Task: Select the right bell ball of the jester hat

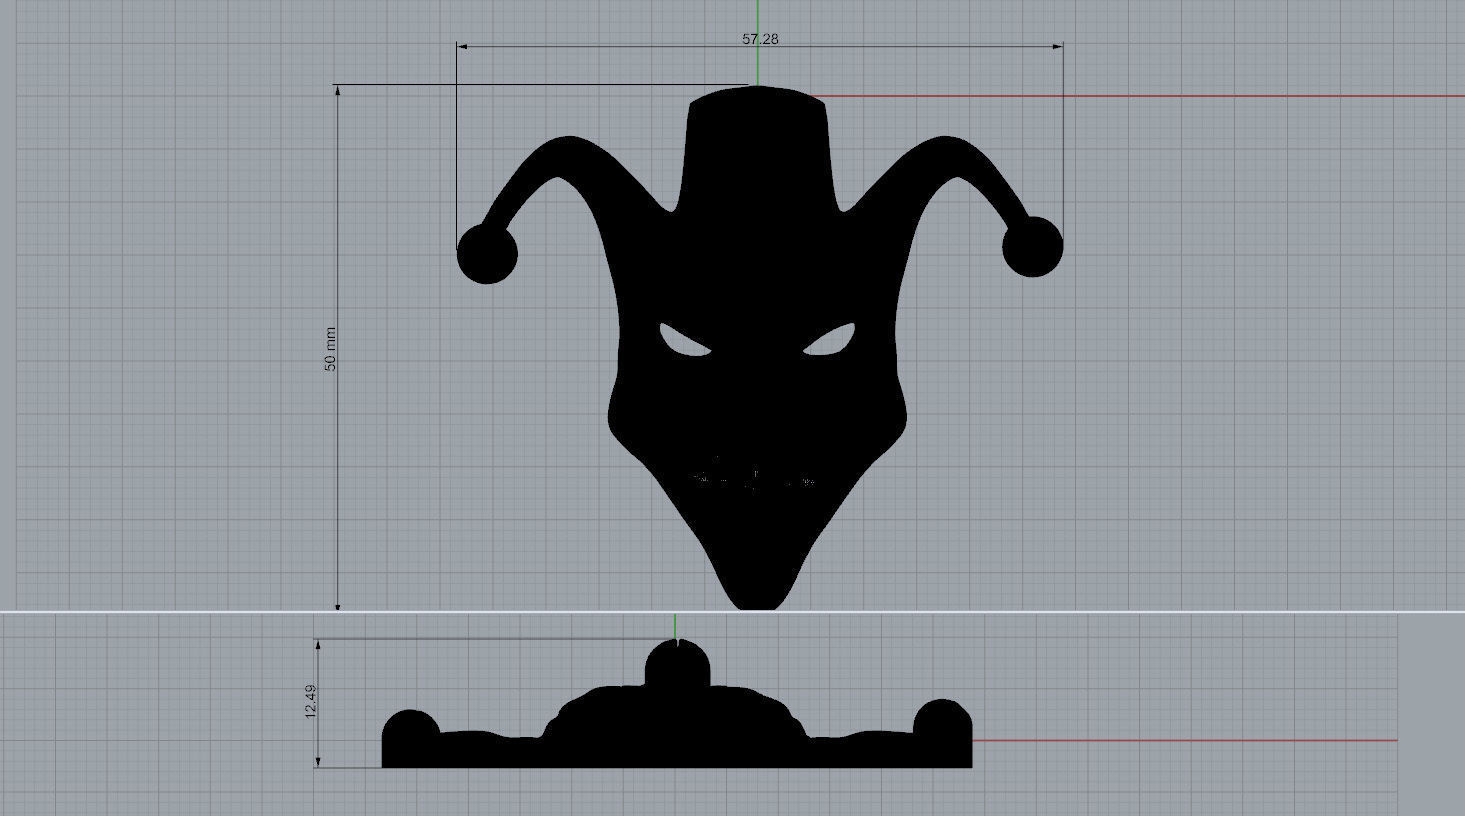Action: [1033, 246]
